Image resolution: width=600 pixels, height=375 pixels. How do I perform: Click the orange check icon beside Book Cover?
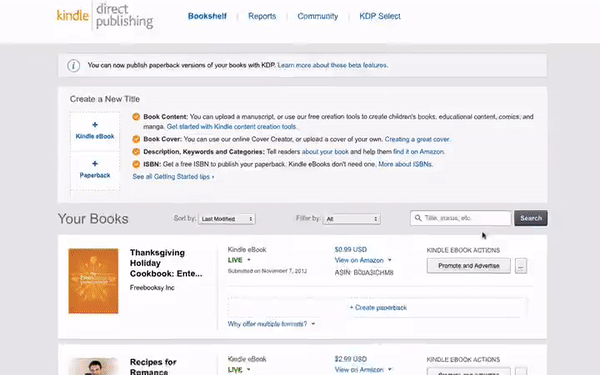136,139
